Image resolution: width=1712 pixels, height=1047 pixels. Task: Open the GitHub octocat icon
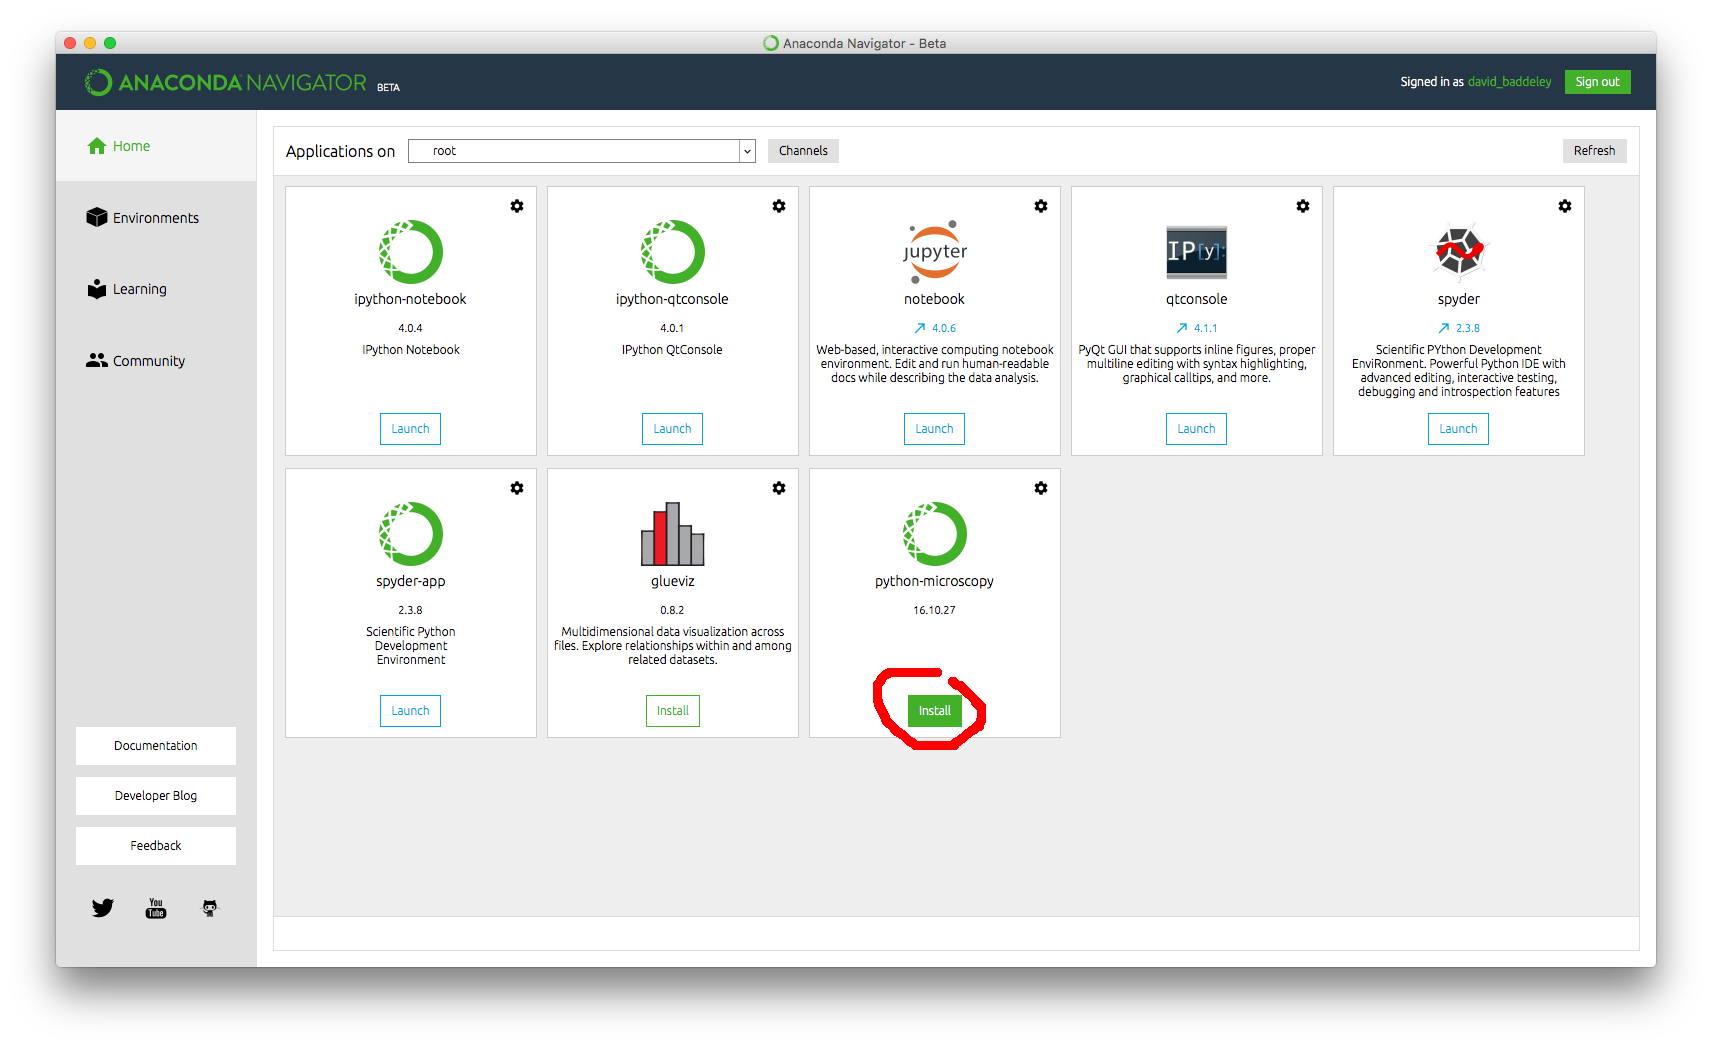[x=210, y=908]
